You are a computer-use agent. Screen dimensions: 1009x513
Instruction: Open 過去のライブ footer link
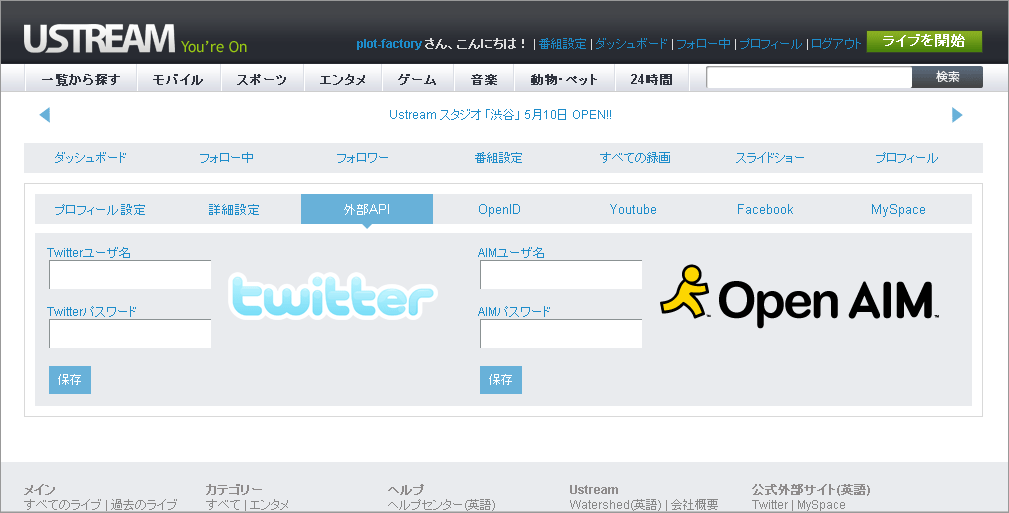pos(143,505)
